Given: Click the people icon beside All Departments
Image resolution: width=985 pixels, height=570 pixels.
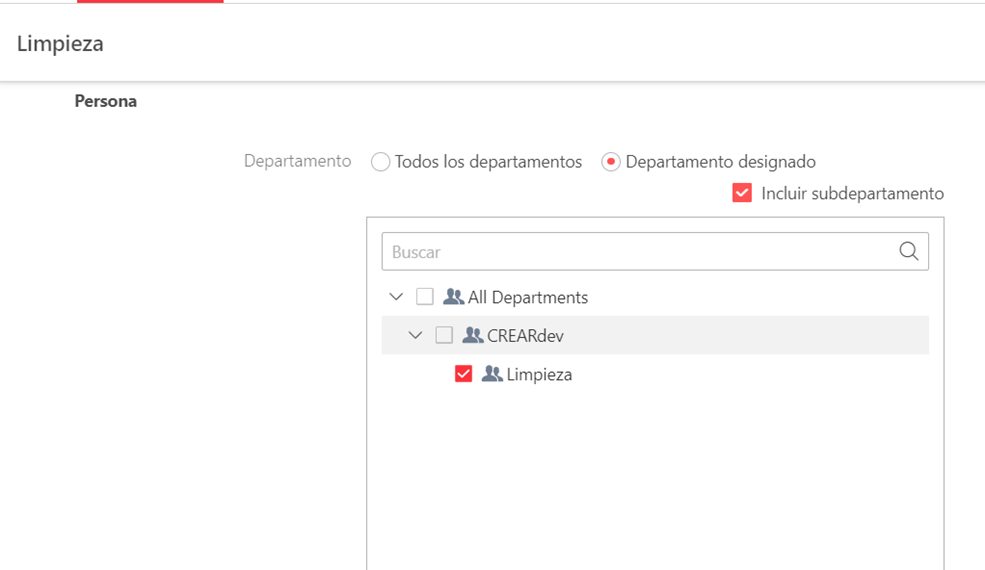Looking at the screenshot, I should point(453,297).
